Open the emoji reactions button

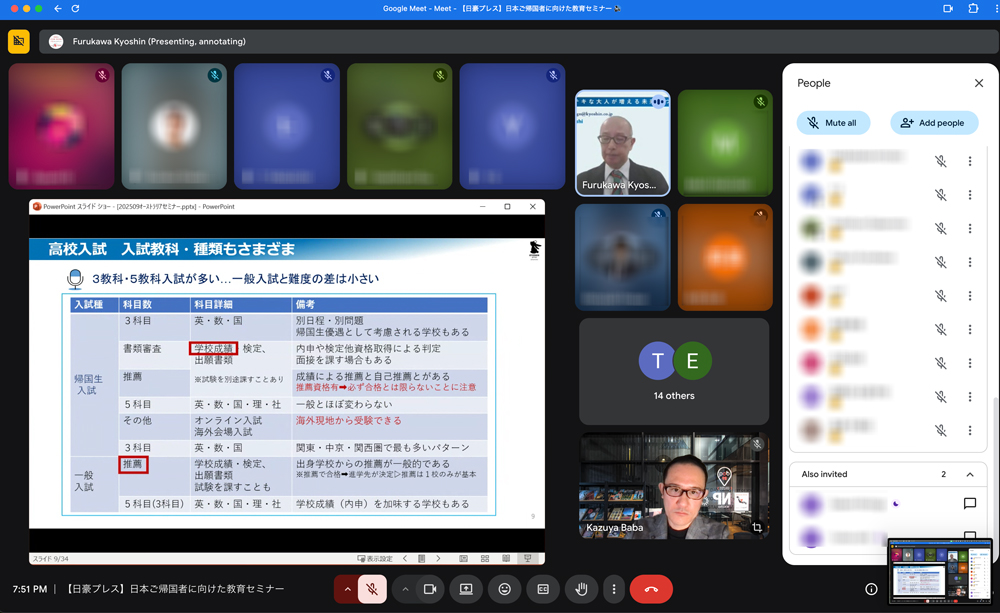point(505,589)
